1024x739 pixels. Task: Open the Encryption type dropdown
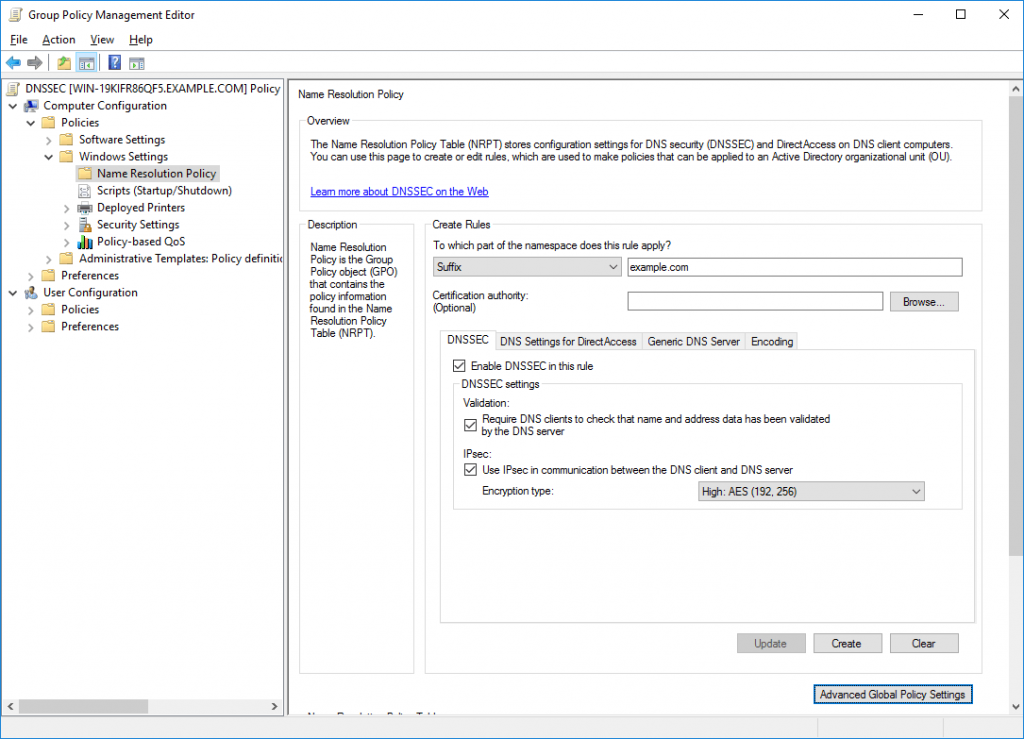[x=811, y=491]
